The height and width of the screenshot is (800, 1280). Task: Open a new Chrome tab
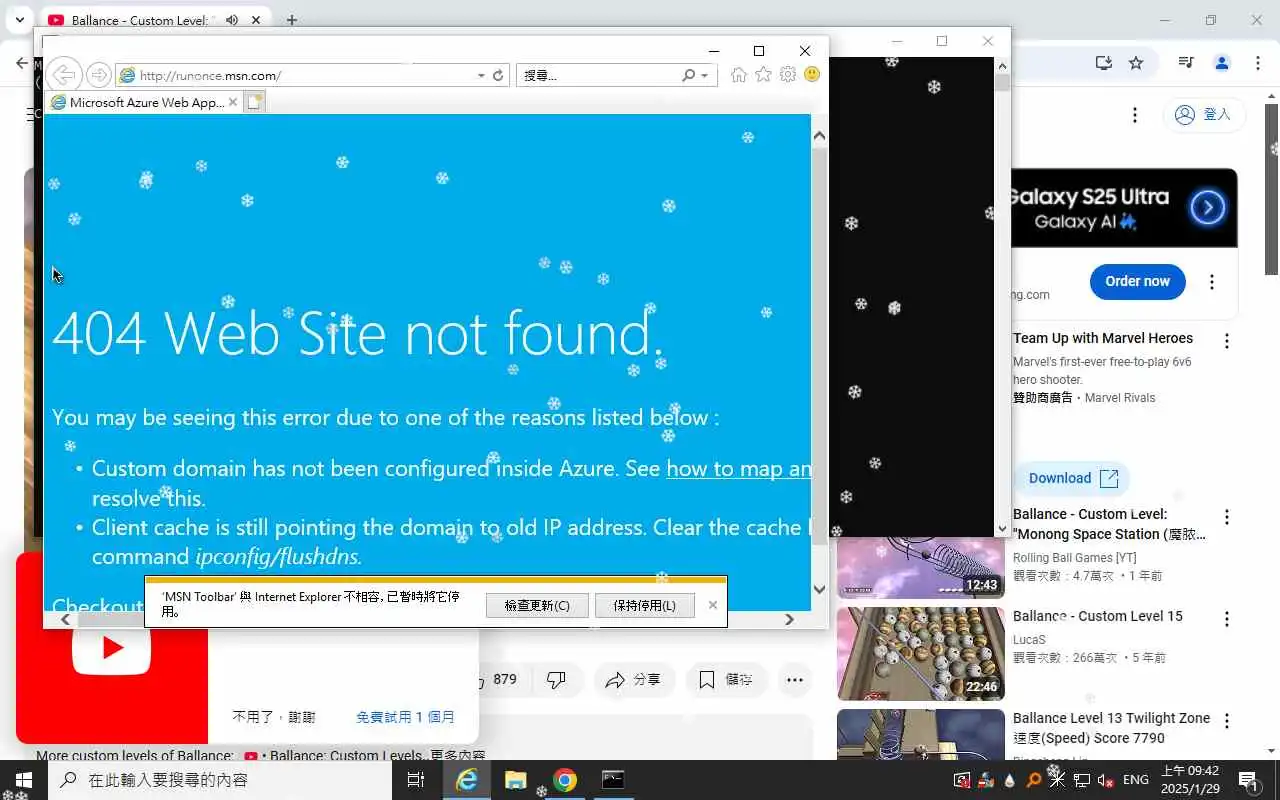point(292,20)
